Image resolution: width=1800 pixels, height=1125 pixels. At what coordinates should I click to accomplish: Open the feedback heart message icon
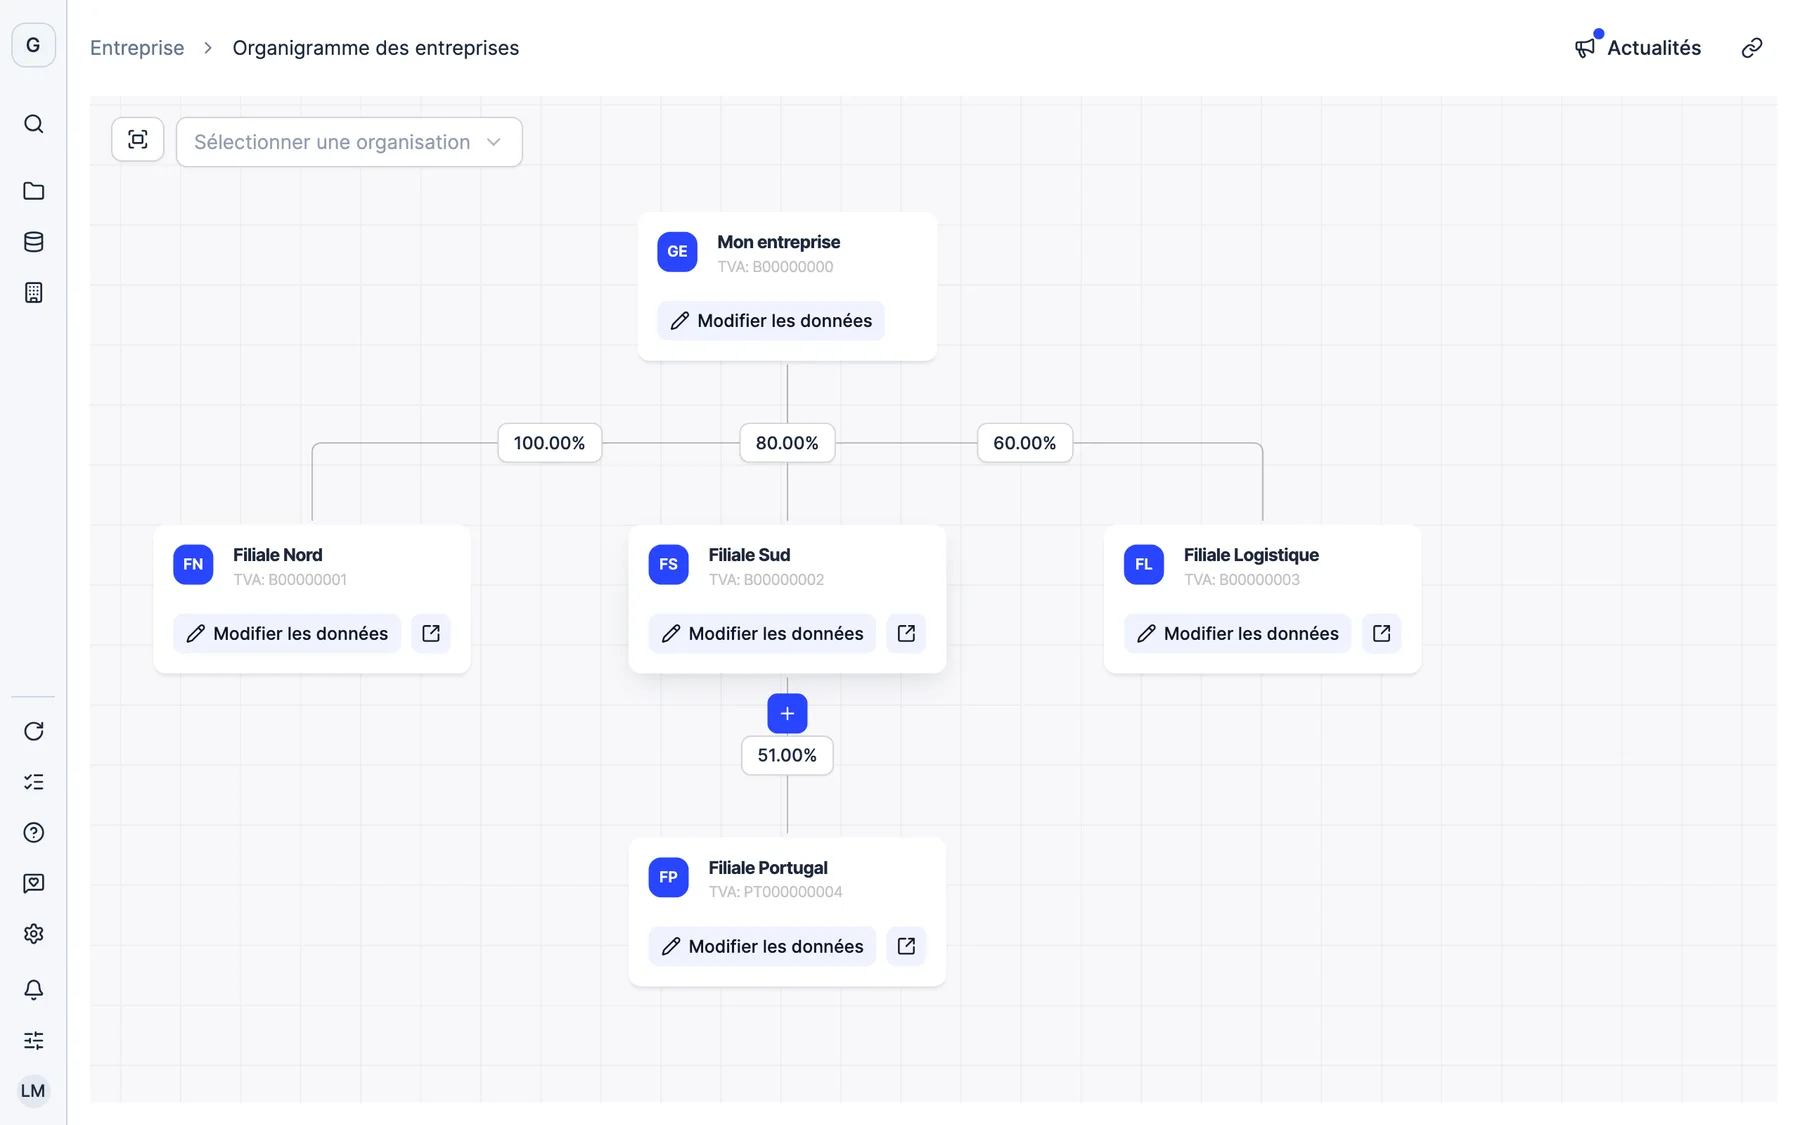tap(33, 883)
